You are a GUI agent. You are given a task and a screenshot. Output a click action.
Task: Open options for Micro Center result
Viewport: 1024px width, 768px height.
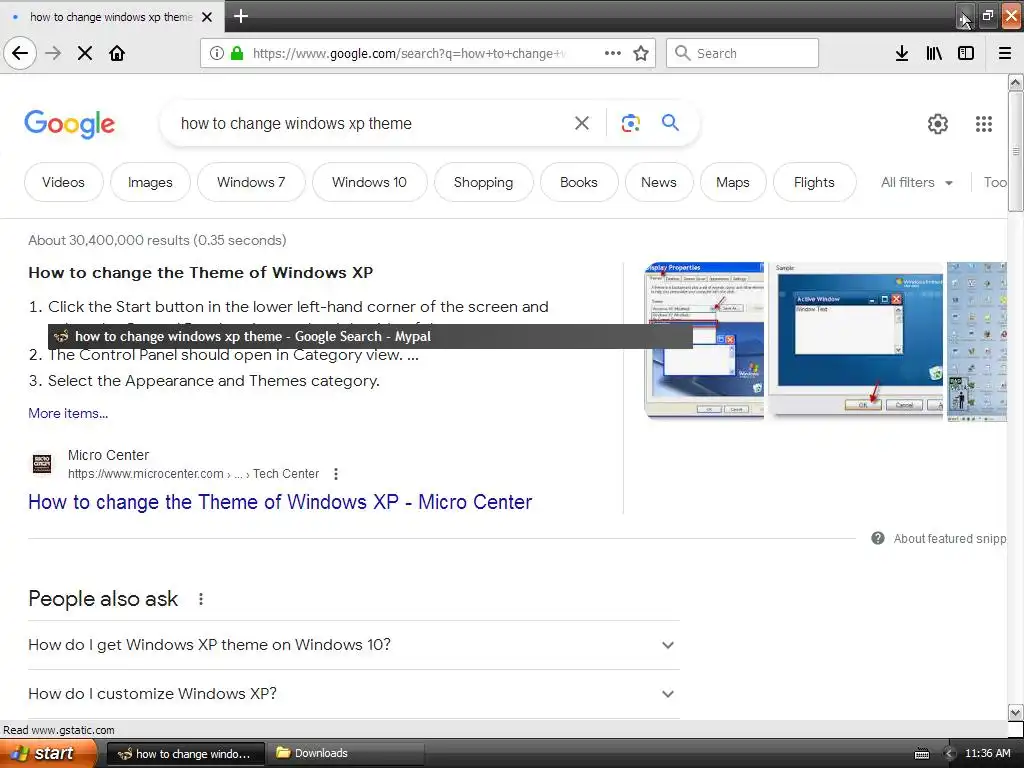pyautogui.click(x=336, y=474)
